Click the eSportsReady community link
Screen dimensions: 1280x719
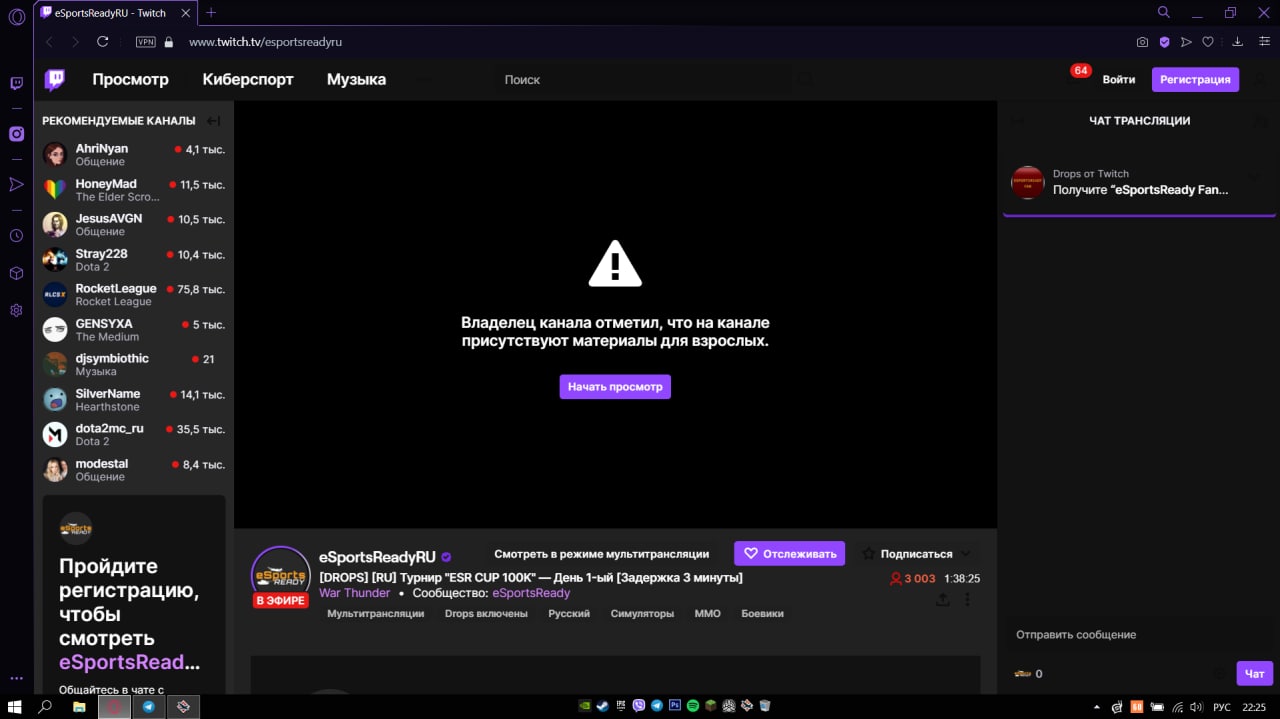[531, 594]
